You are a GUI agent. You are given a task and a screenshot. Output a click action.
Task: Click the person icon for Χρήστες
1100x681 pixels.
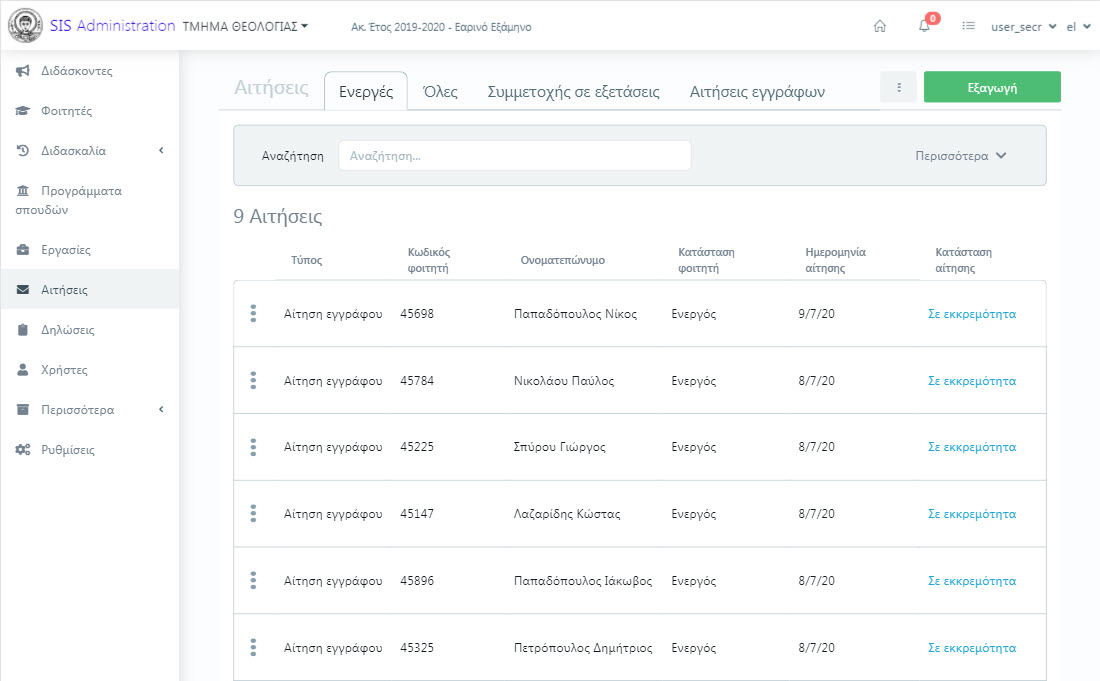coord(23,370)
